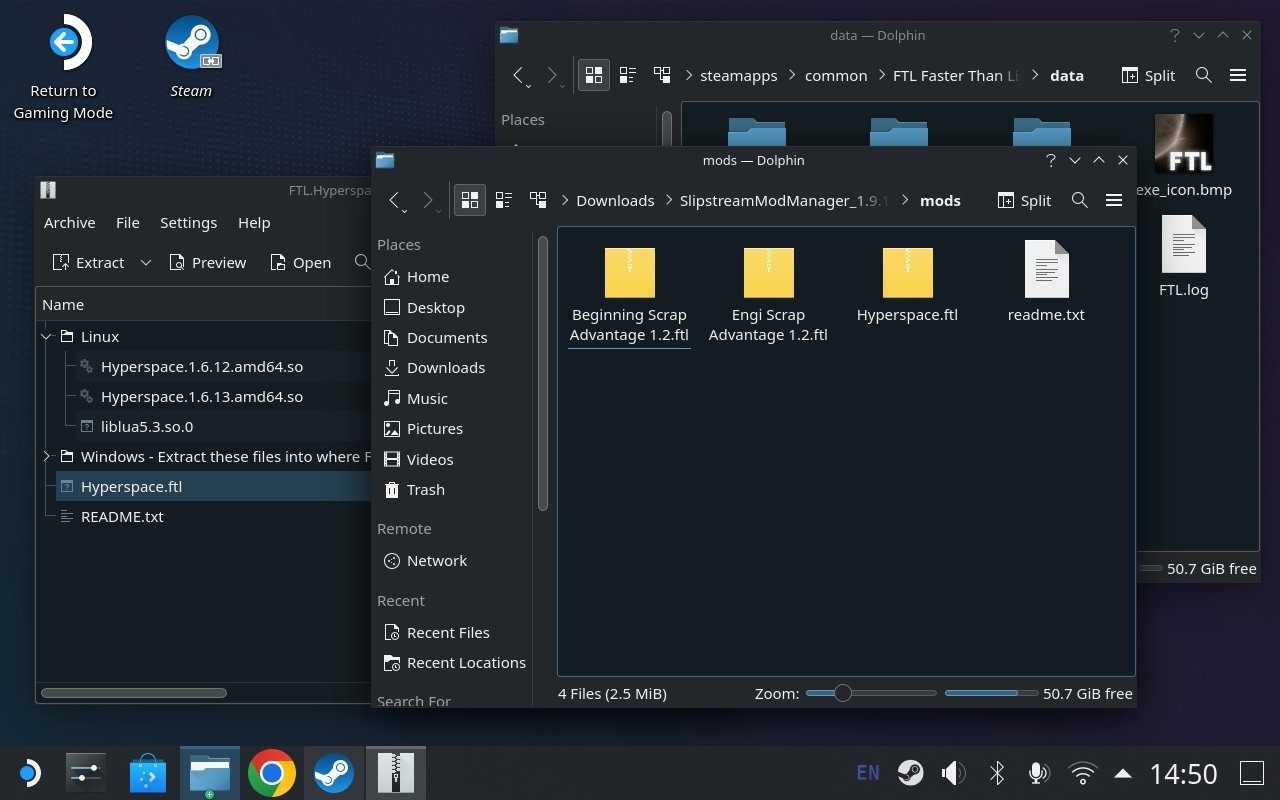Screen dimensions: 1280x800
Task: Go to Home in Places panel
Action: tap(417, 276)
